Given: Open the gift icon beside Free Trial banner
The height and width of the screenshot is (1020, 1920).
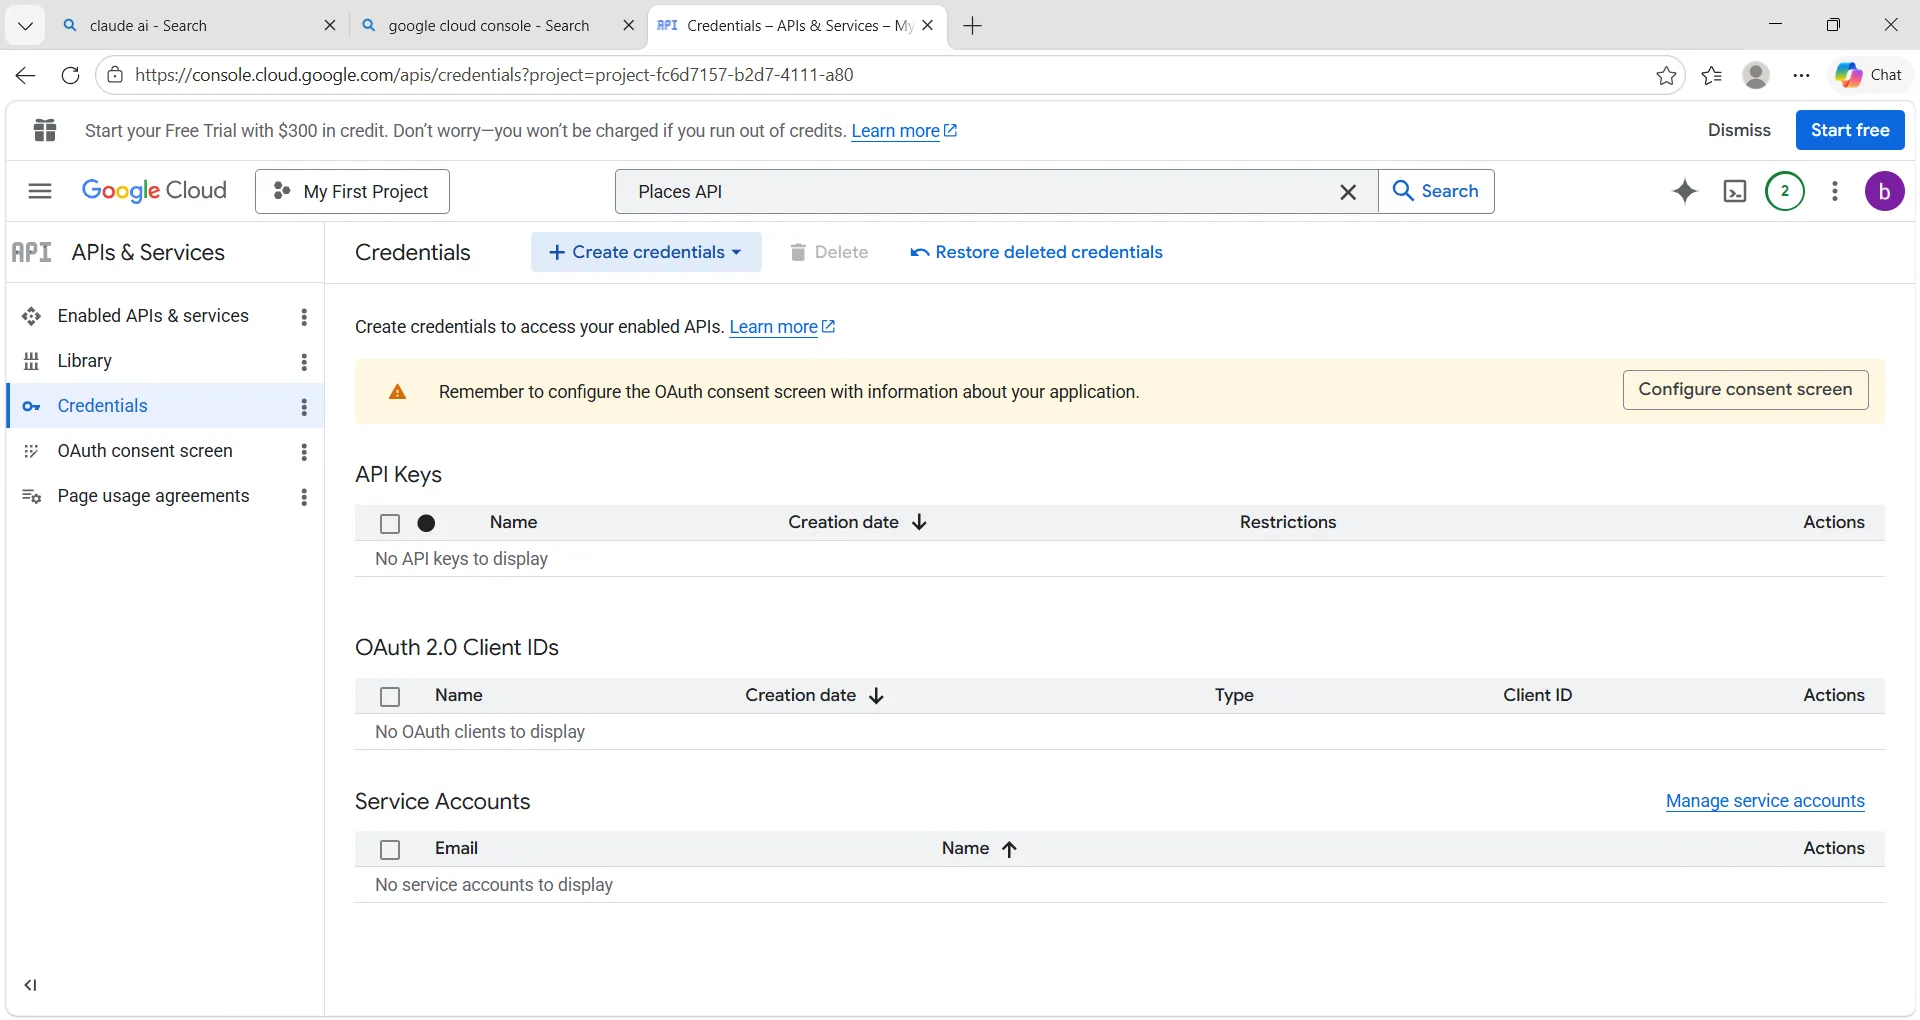Looking at the screenshot, I should tap(45, 130).
